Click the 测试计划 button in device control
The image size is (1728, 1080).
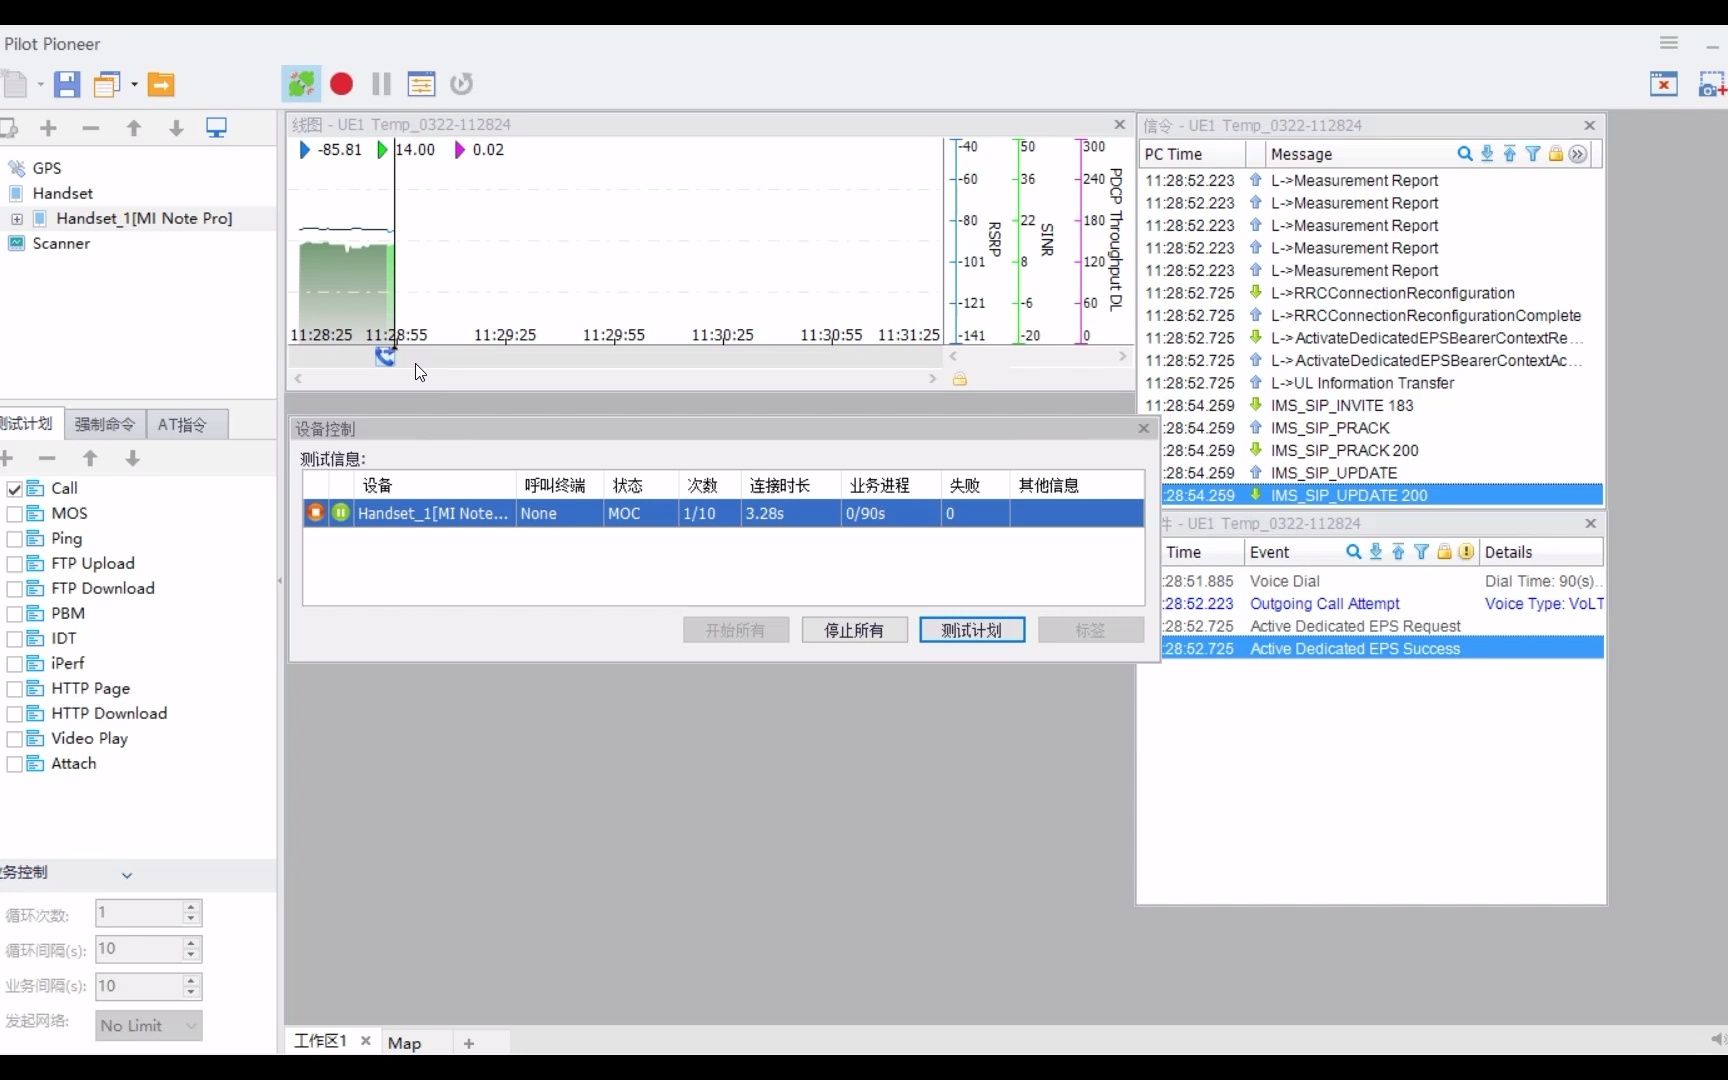[x=972, y=630]
